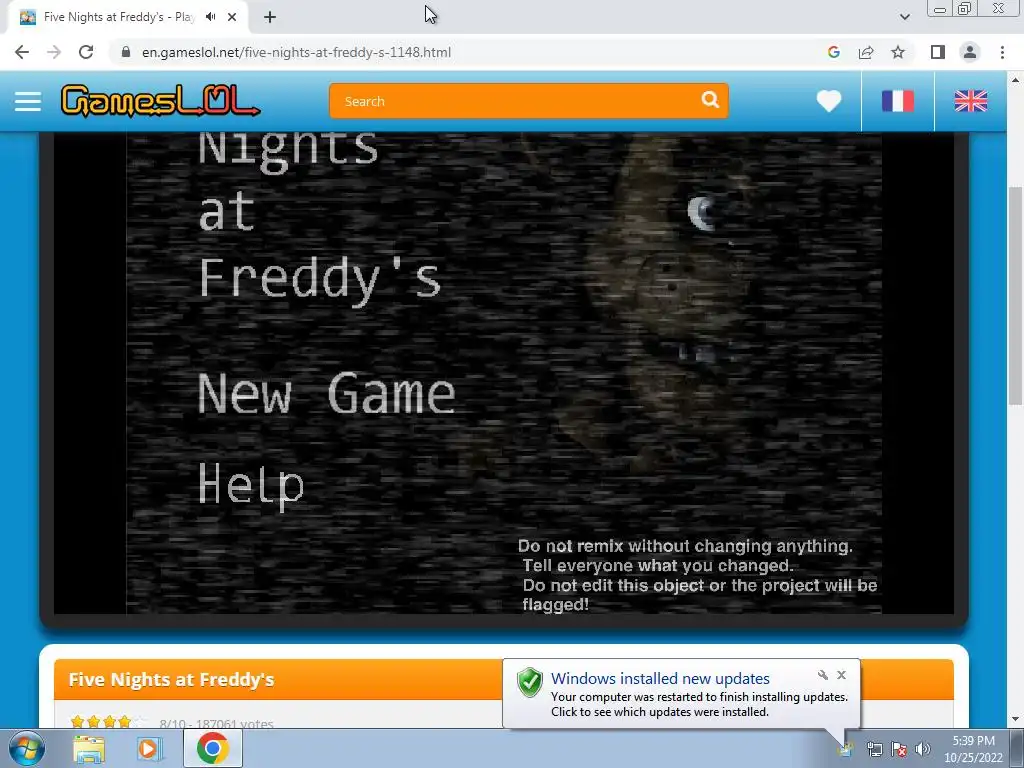Click Chrome icon in the taskbar

point(212,748)
